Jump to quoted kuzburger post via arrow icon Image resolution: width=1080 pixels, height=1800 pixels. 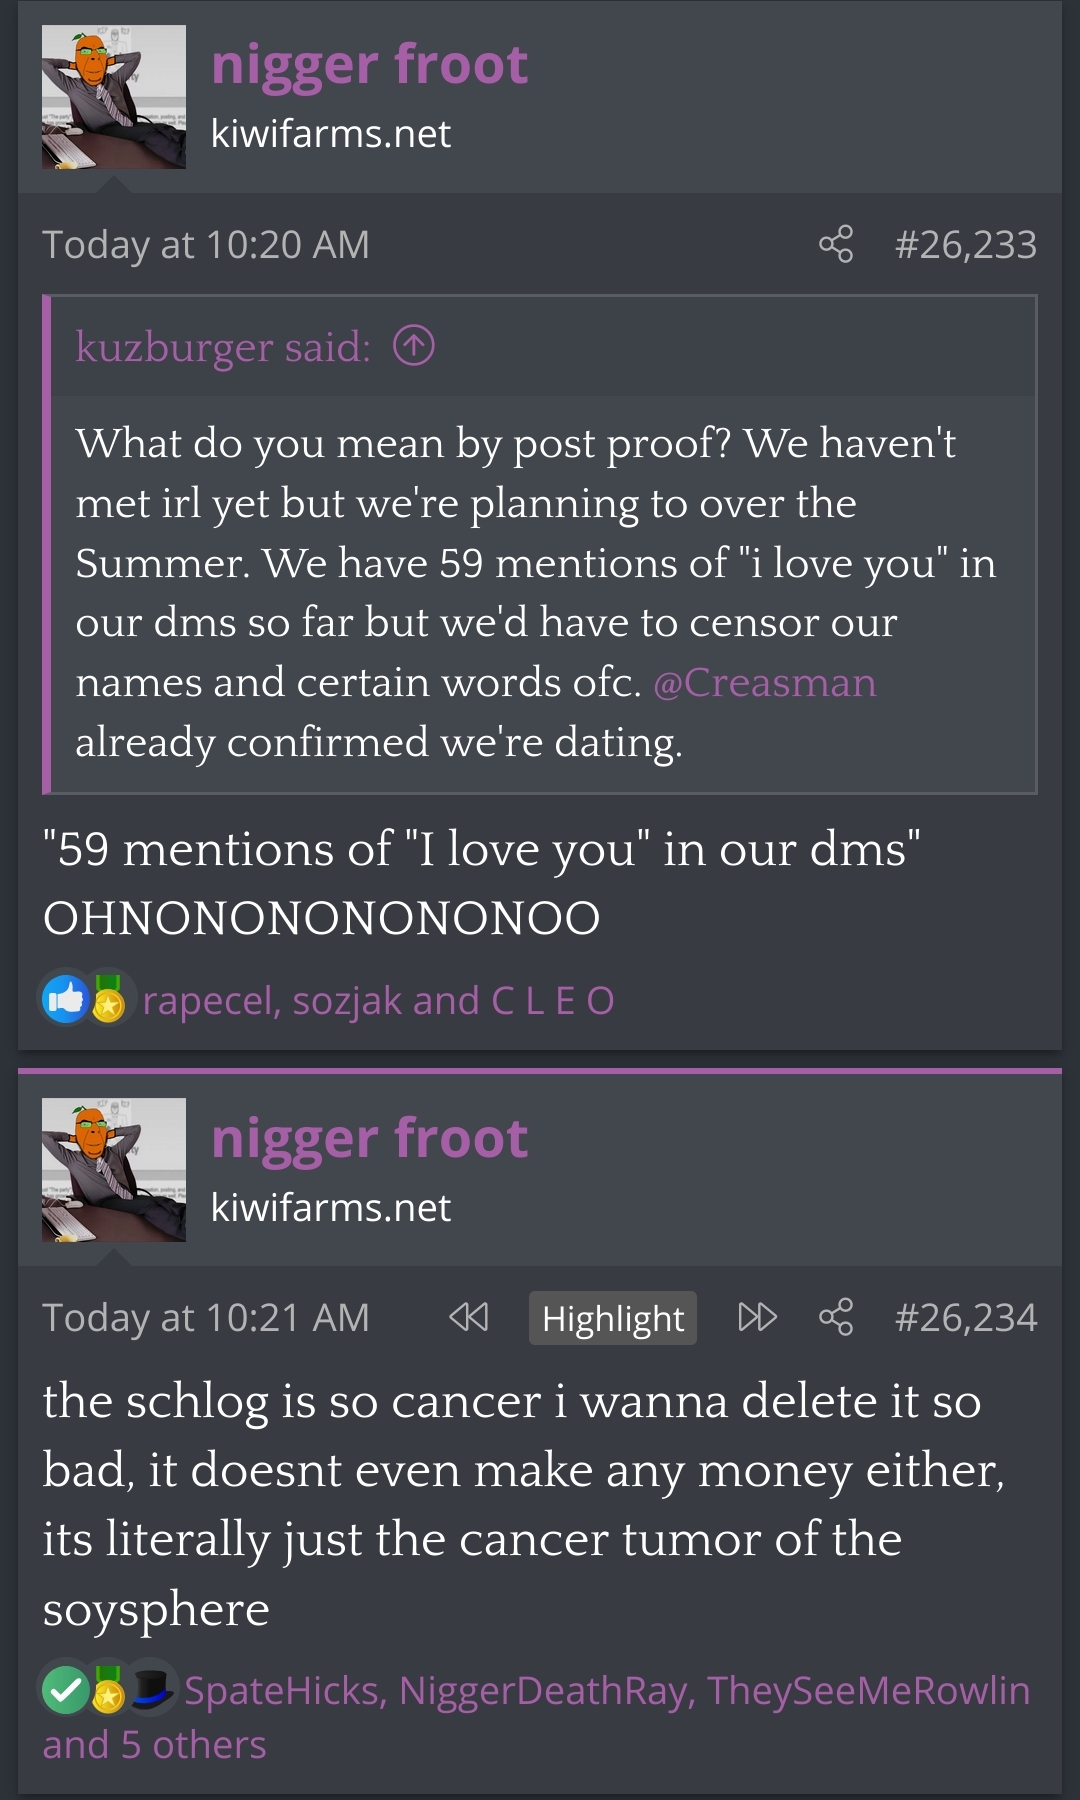point(414,346)
